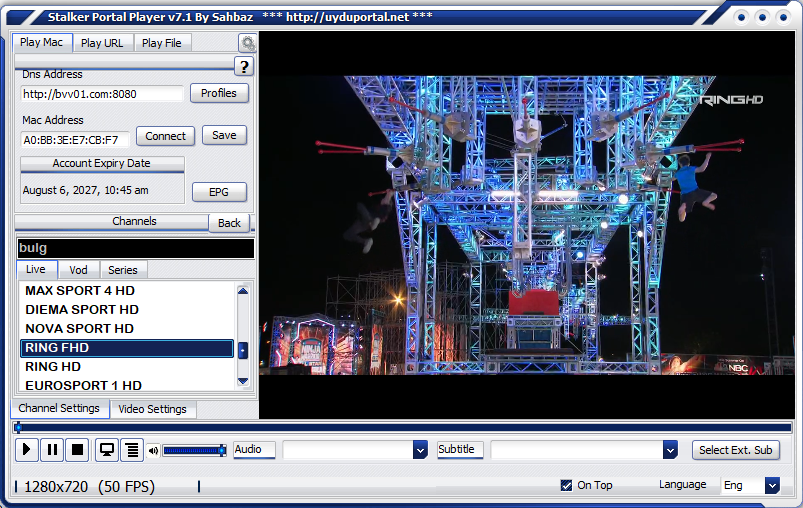
Task: Click the 1280x720 (50 FPS) status text
Action: [90, 486]
